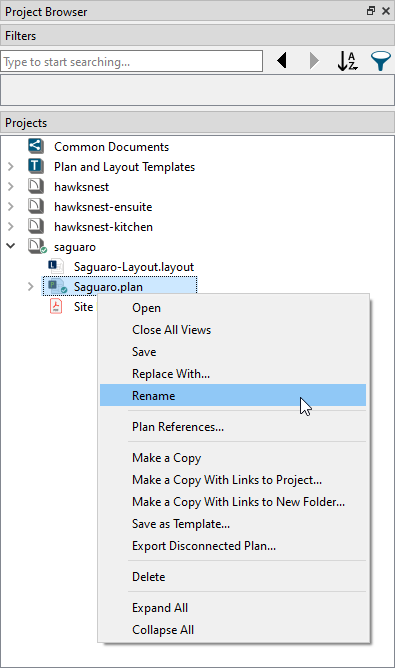
Task: Choose Replace With... menu entry
Action: pyautogui.click(x=233, y=374)
